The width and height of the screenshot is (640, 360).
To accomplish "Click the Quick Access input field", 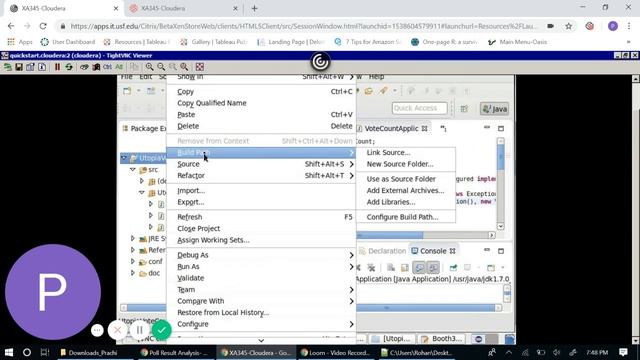I will [419, 108].
